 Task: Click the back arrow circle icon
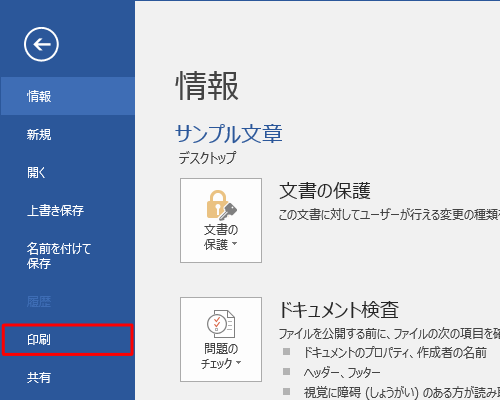click(x=41, y=44)
